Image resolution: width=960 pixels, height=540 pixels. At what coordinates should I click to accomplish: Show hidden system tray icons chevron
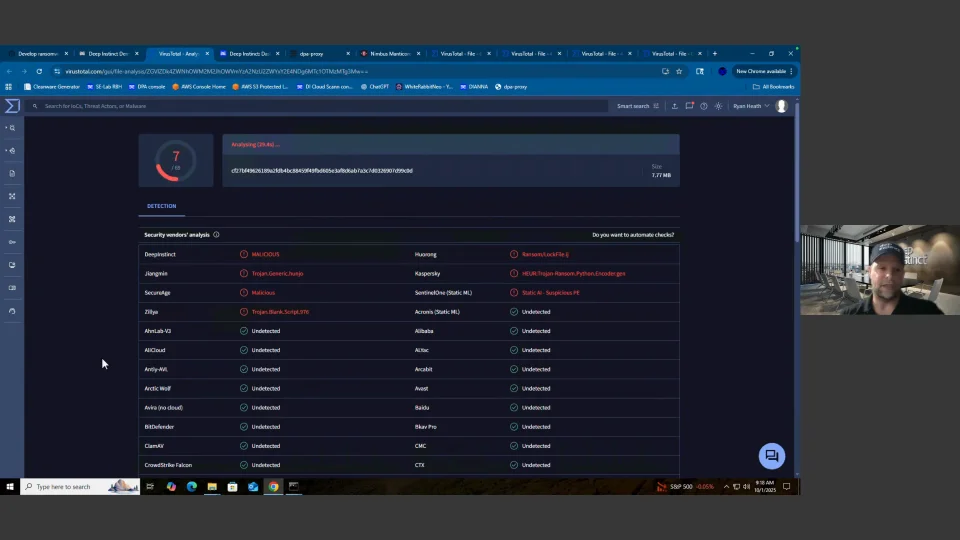[726, 487]
